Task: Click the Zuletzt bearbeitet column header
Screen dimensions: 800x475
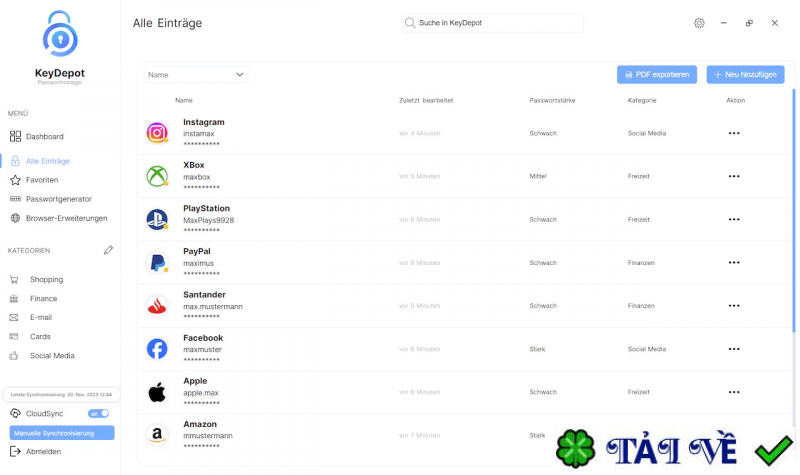Action: 426,101
